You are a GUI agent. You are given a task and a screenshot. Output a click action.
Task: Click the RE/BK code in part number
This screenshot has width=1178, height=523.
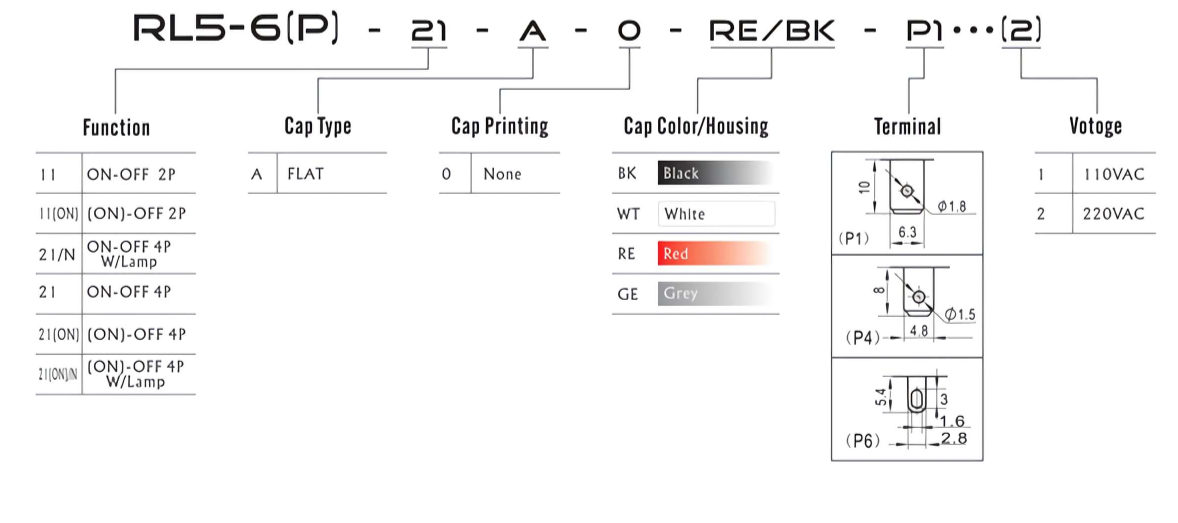772,30
